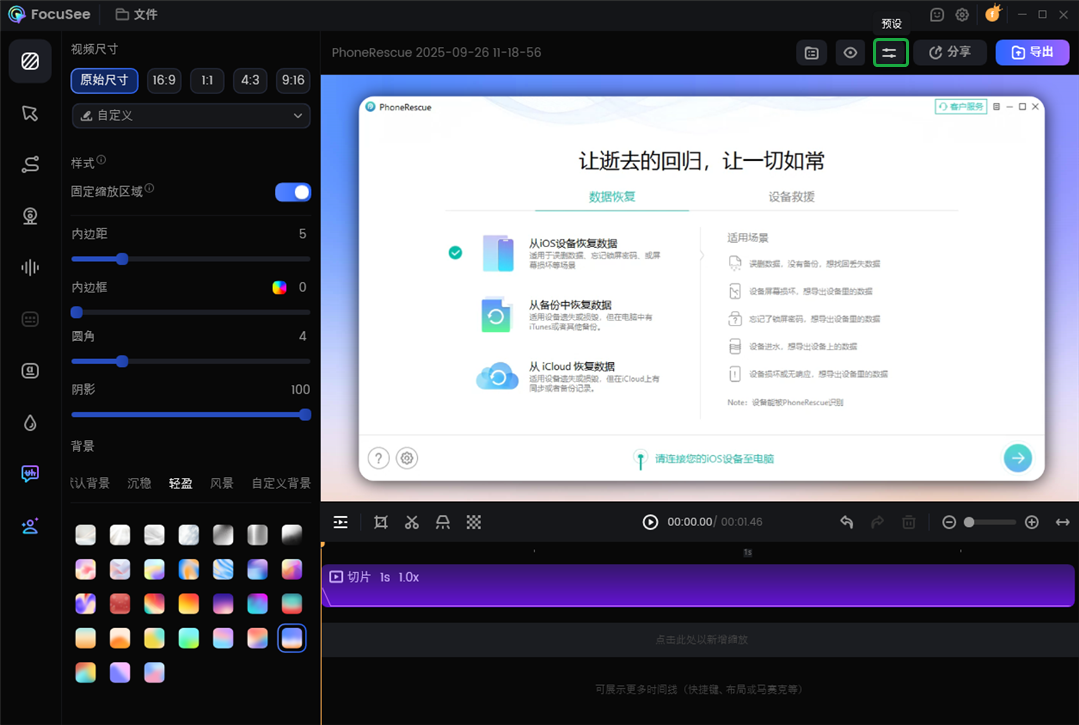Switch to the 轻盈 background tab
The height and width of the screenshot is (725, 1079).
180,483
